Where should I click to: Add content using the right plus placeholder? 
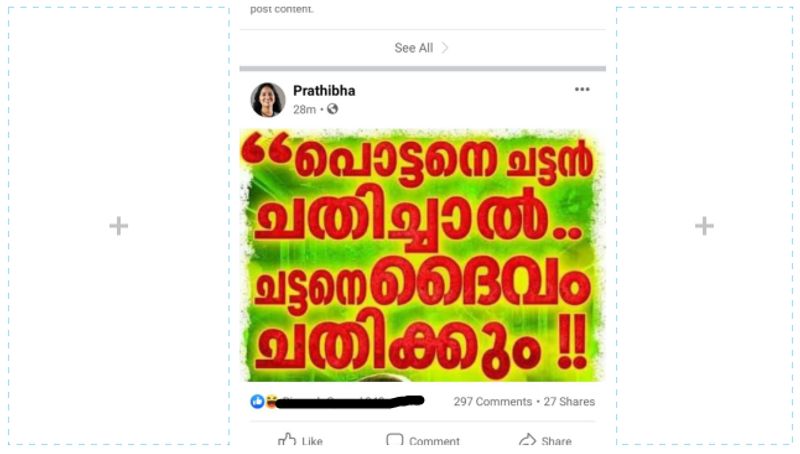tap(704, 225)
